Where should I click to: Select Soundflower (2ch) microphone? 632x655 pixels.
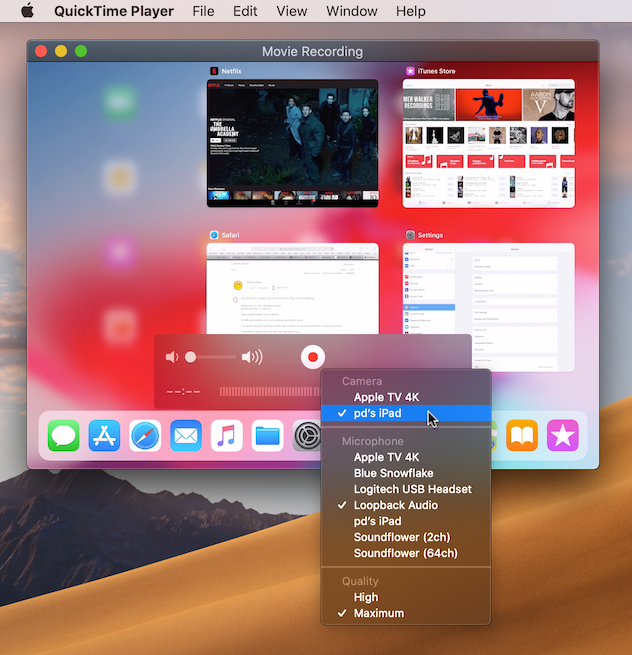[x=406, y=537]
